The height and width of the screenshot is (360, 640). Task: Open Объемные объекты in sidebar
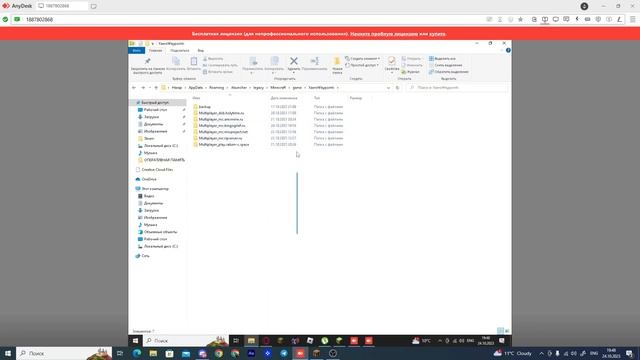click(160, 232)
